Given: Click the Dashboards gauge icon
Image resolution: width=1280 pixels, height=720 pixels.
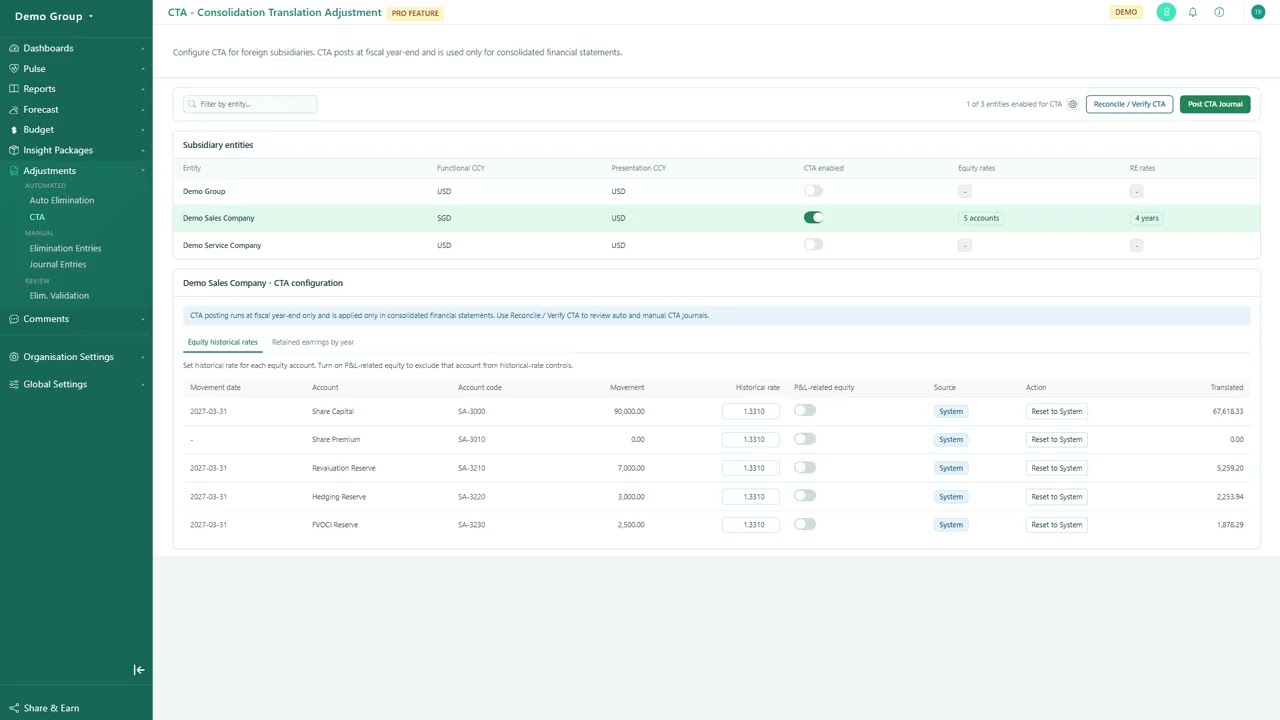Looking at the screenshot, I should pos(14,48).
